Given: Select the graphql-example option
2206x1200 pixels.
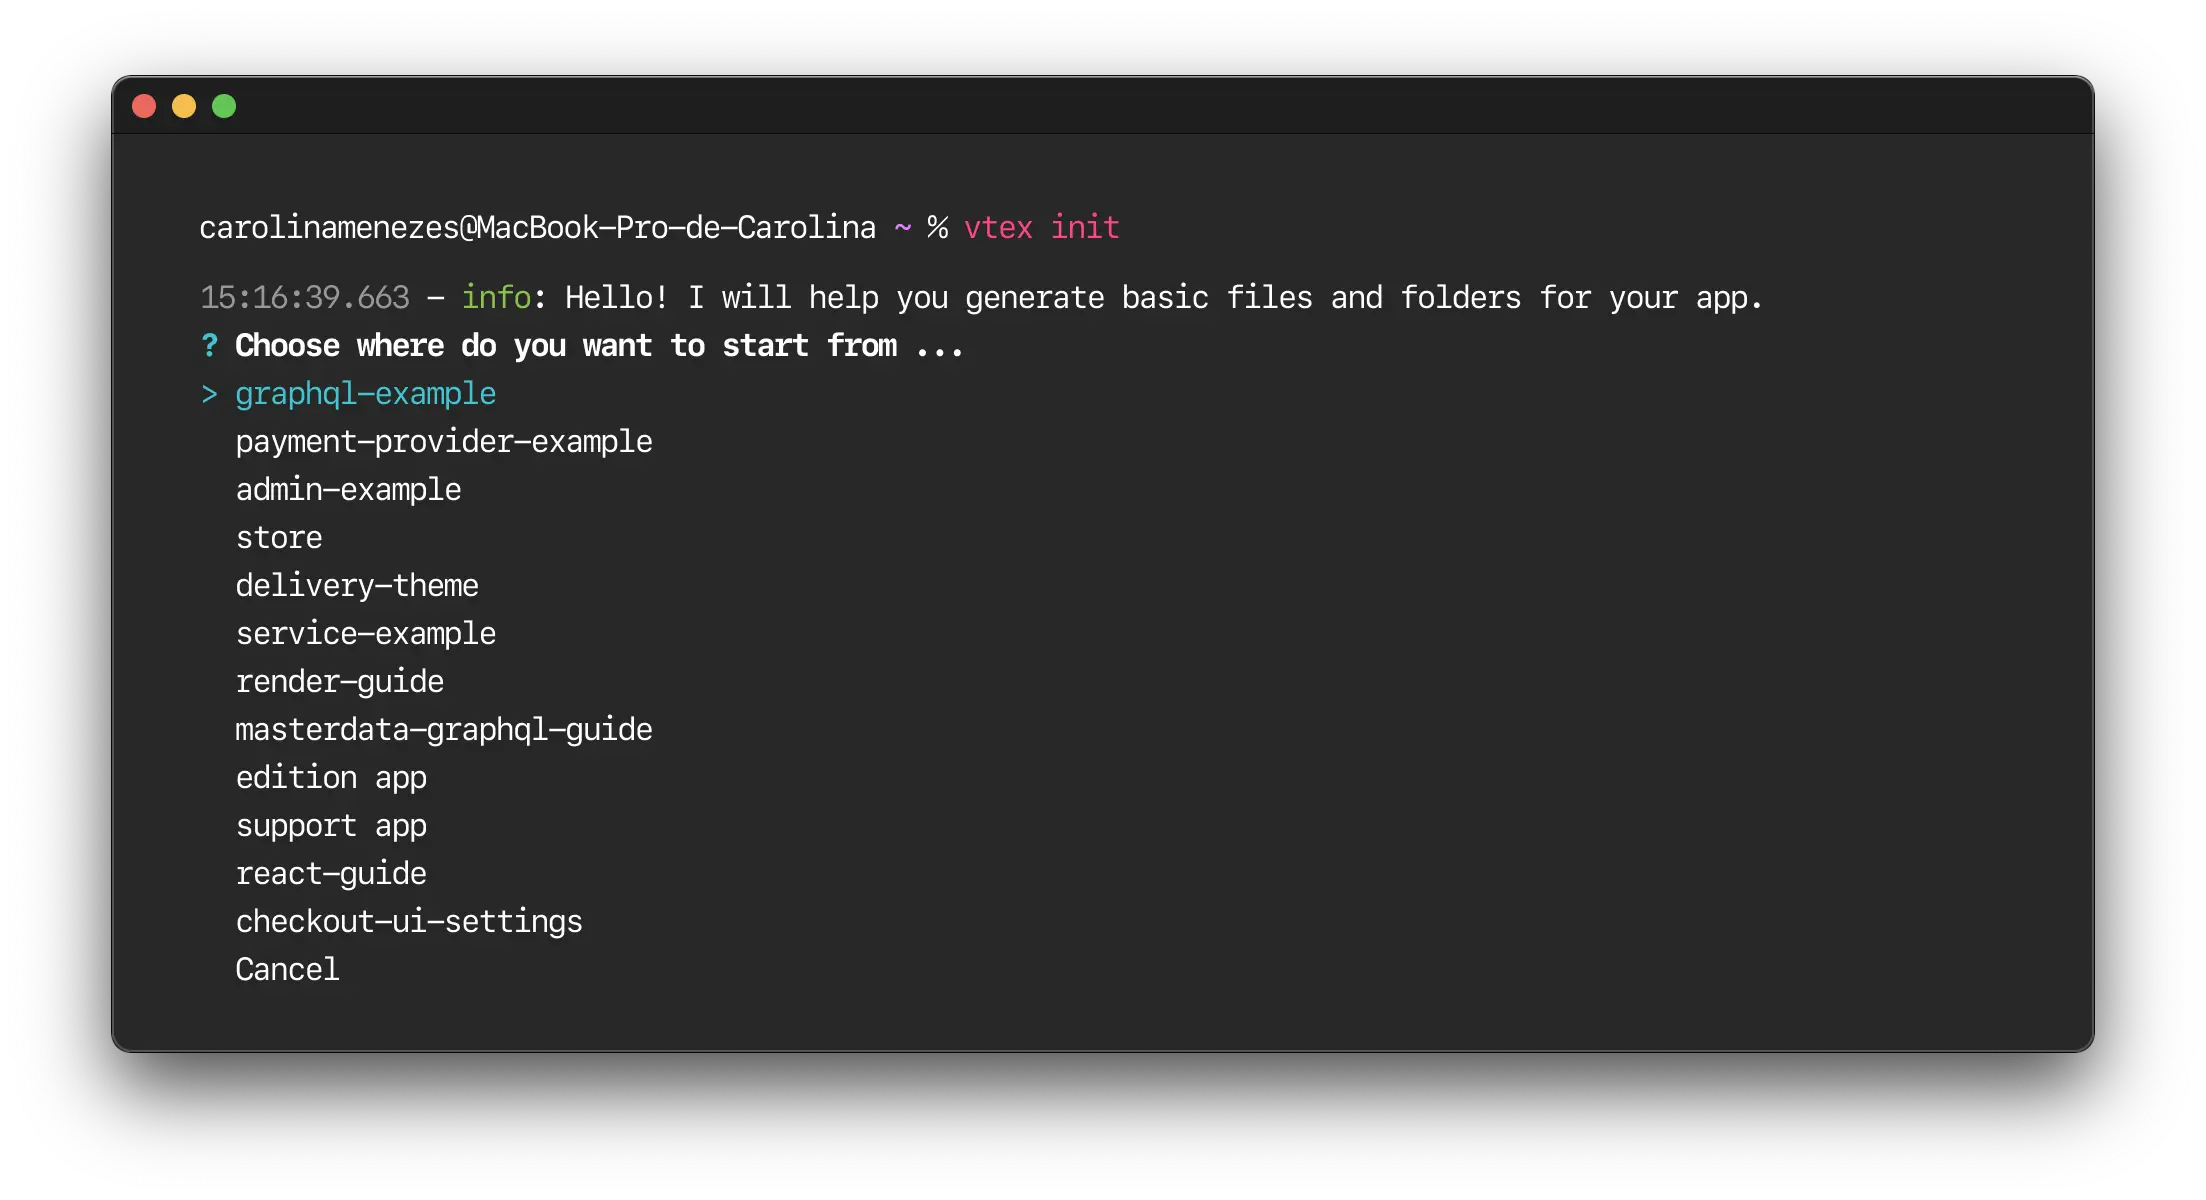Looking at the screenshot, I should [x=365, y=393].
